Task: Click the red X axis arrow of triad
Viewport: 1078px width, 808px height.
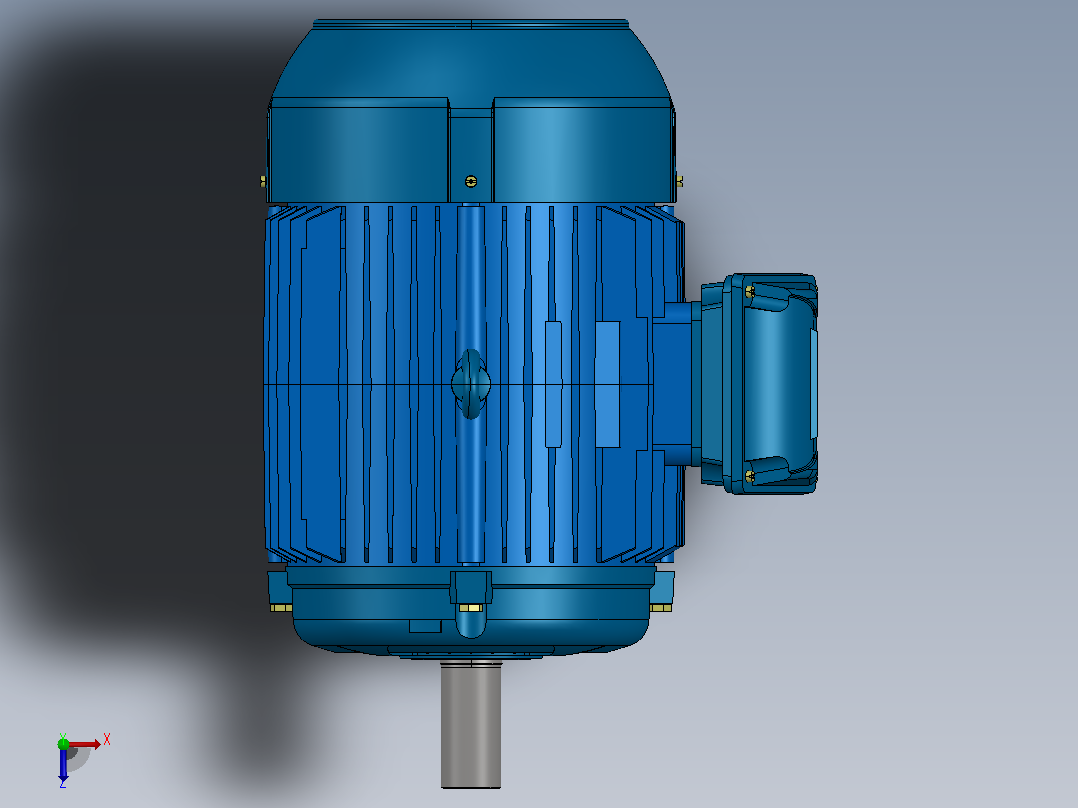Action: pyautogui.click(x=86, y=744)
